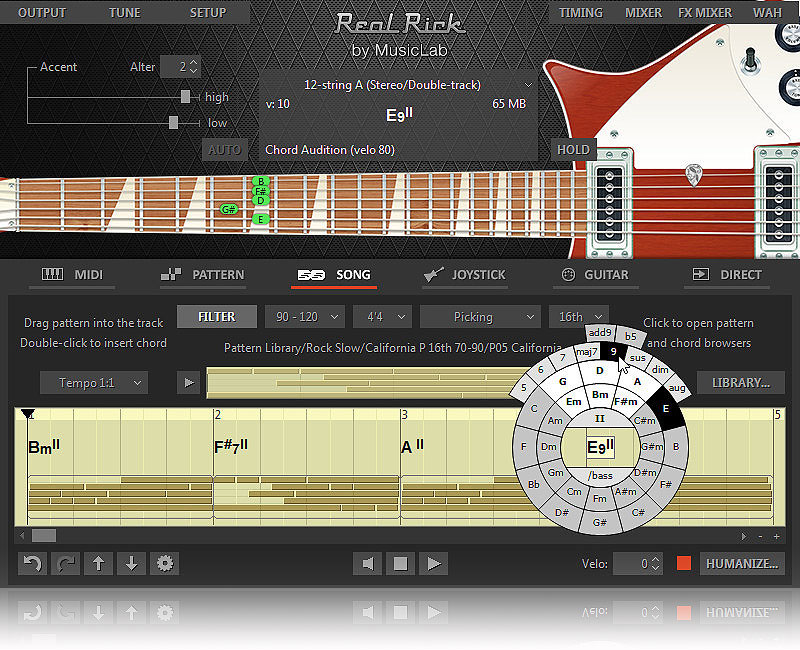Click the LIBRARY... button
The image size is (800, 650).
coord(740,382)
